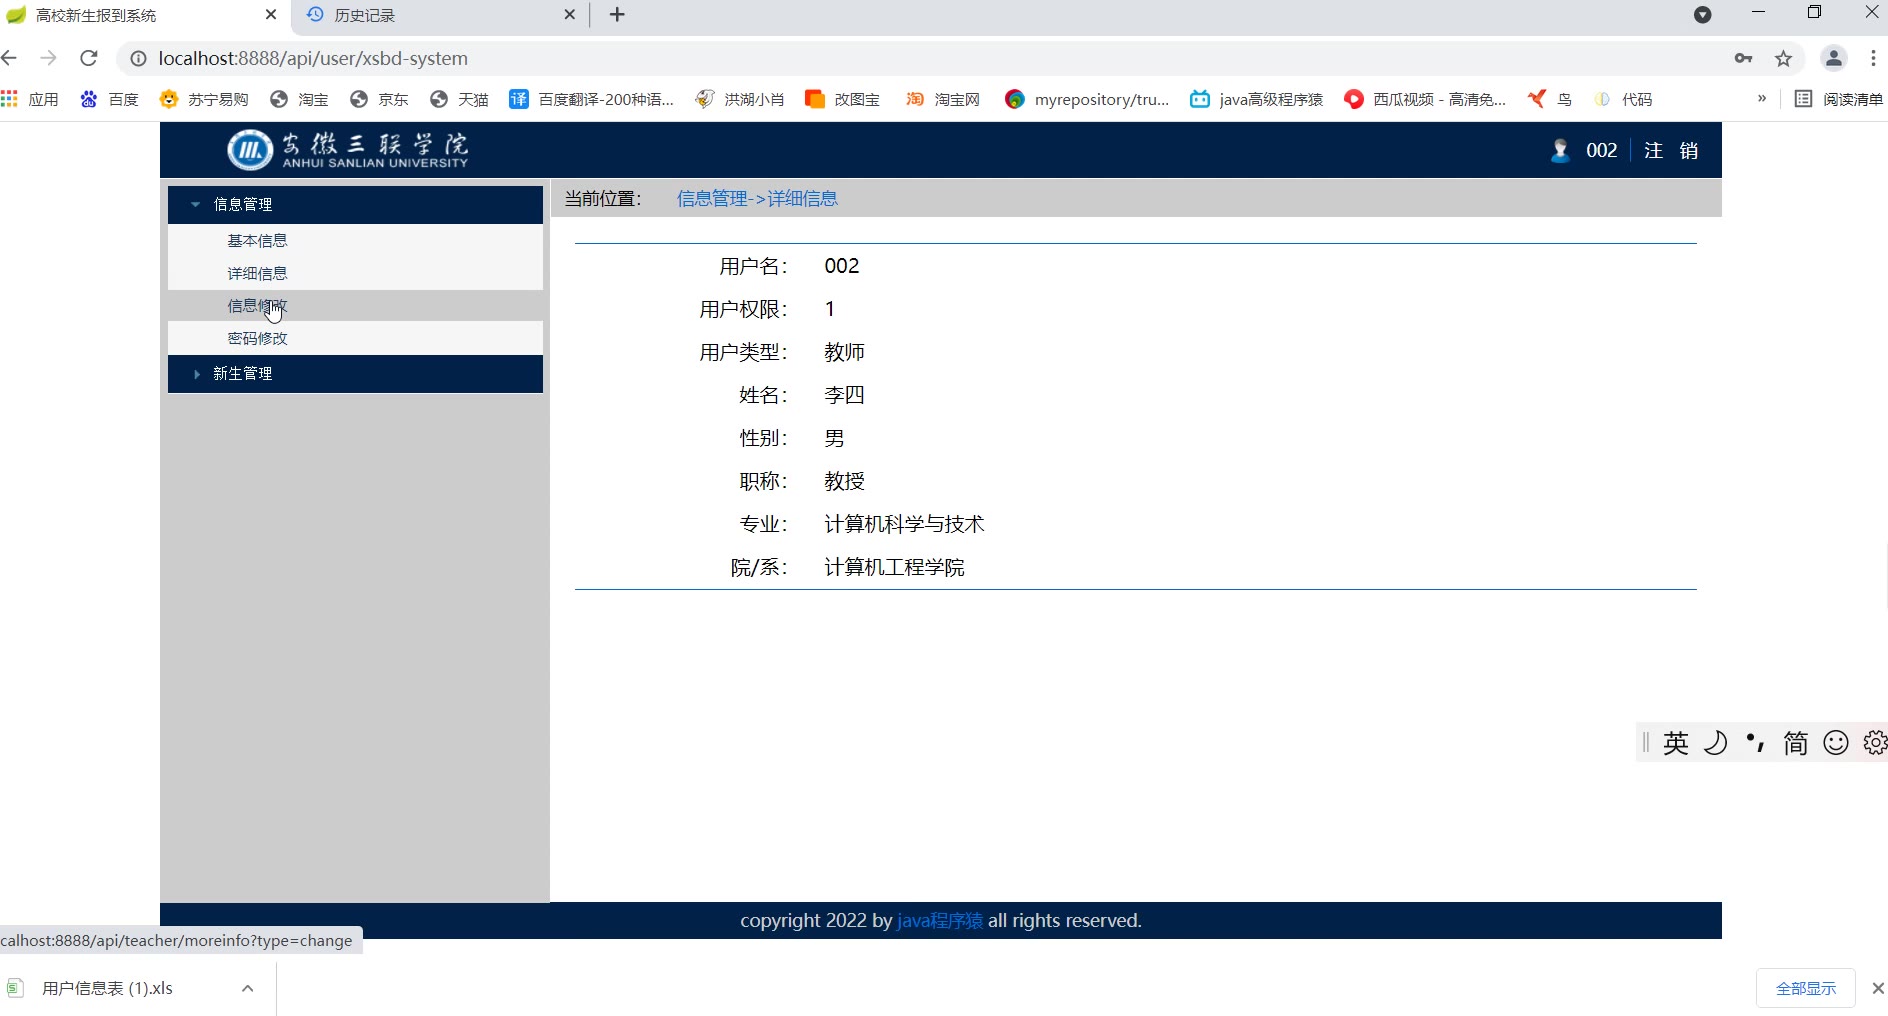This screenshot has height=1016, width=1888.
Task: Open the myrepository bookmark
Action: [x=1087, y=99]
